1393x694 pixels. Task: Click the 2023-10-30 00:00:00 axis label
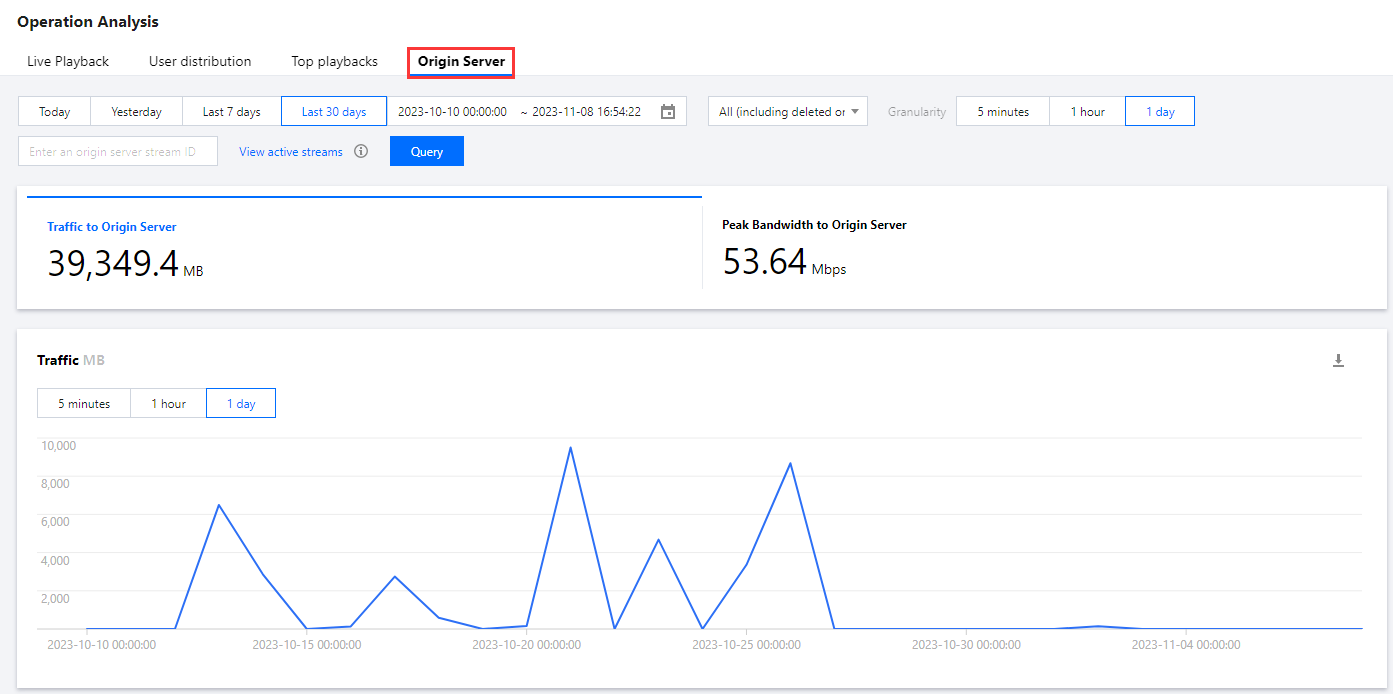tap(966, 645)
